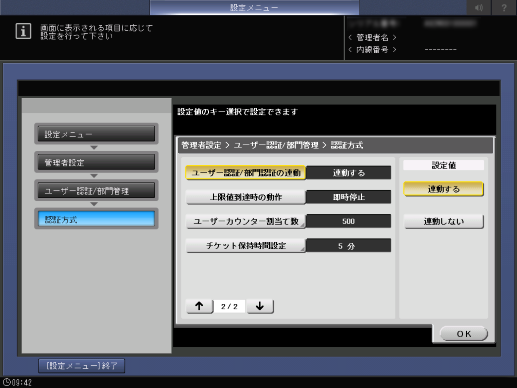Viewport: 517px width, 388px height.
Task: Click the 5 分 ticket time value
Action: (x=348, y=246)
